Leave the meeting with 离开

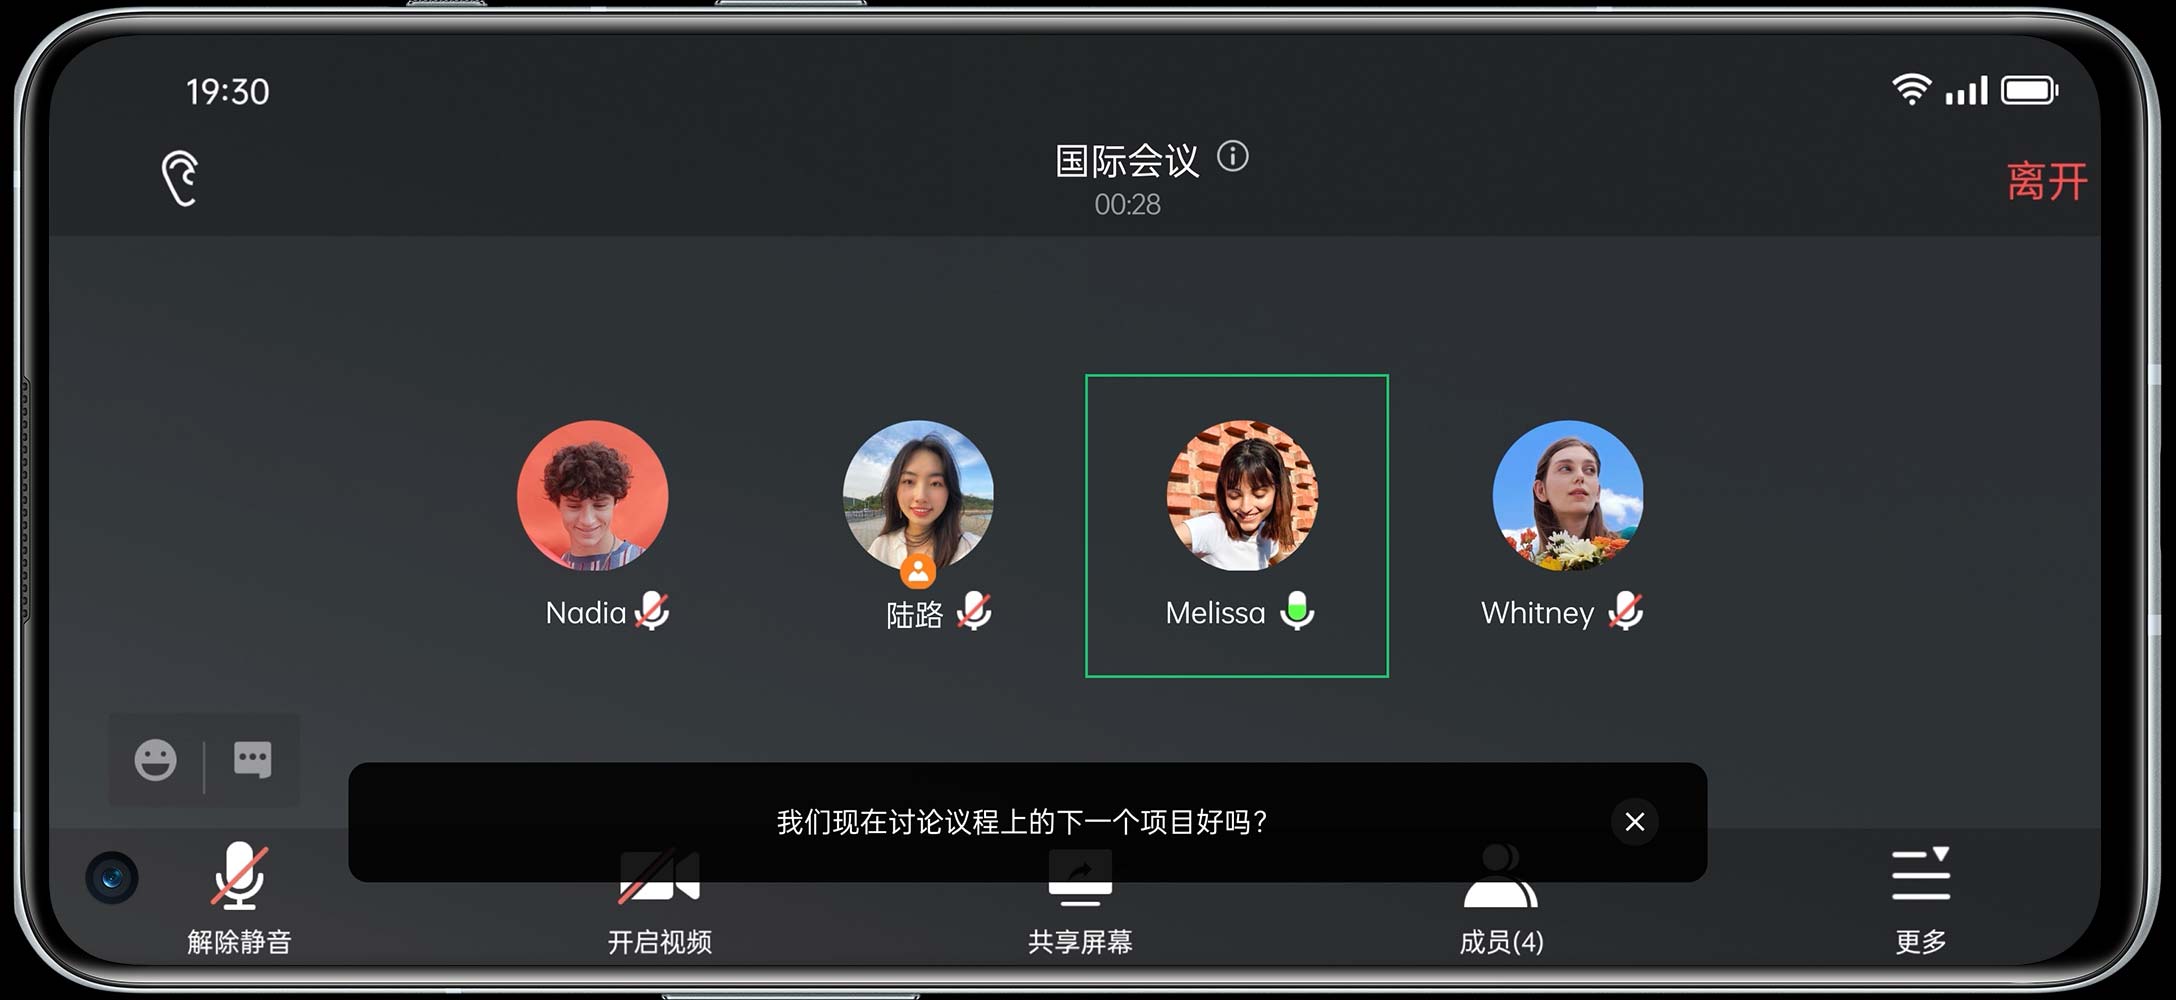coord(2047,182)
